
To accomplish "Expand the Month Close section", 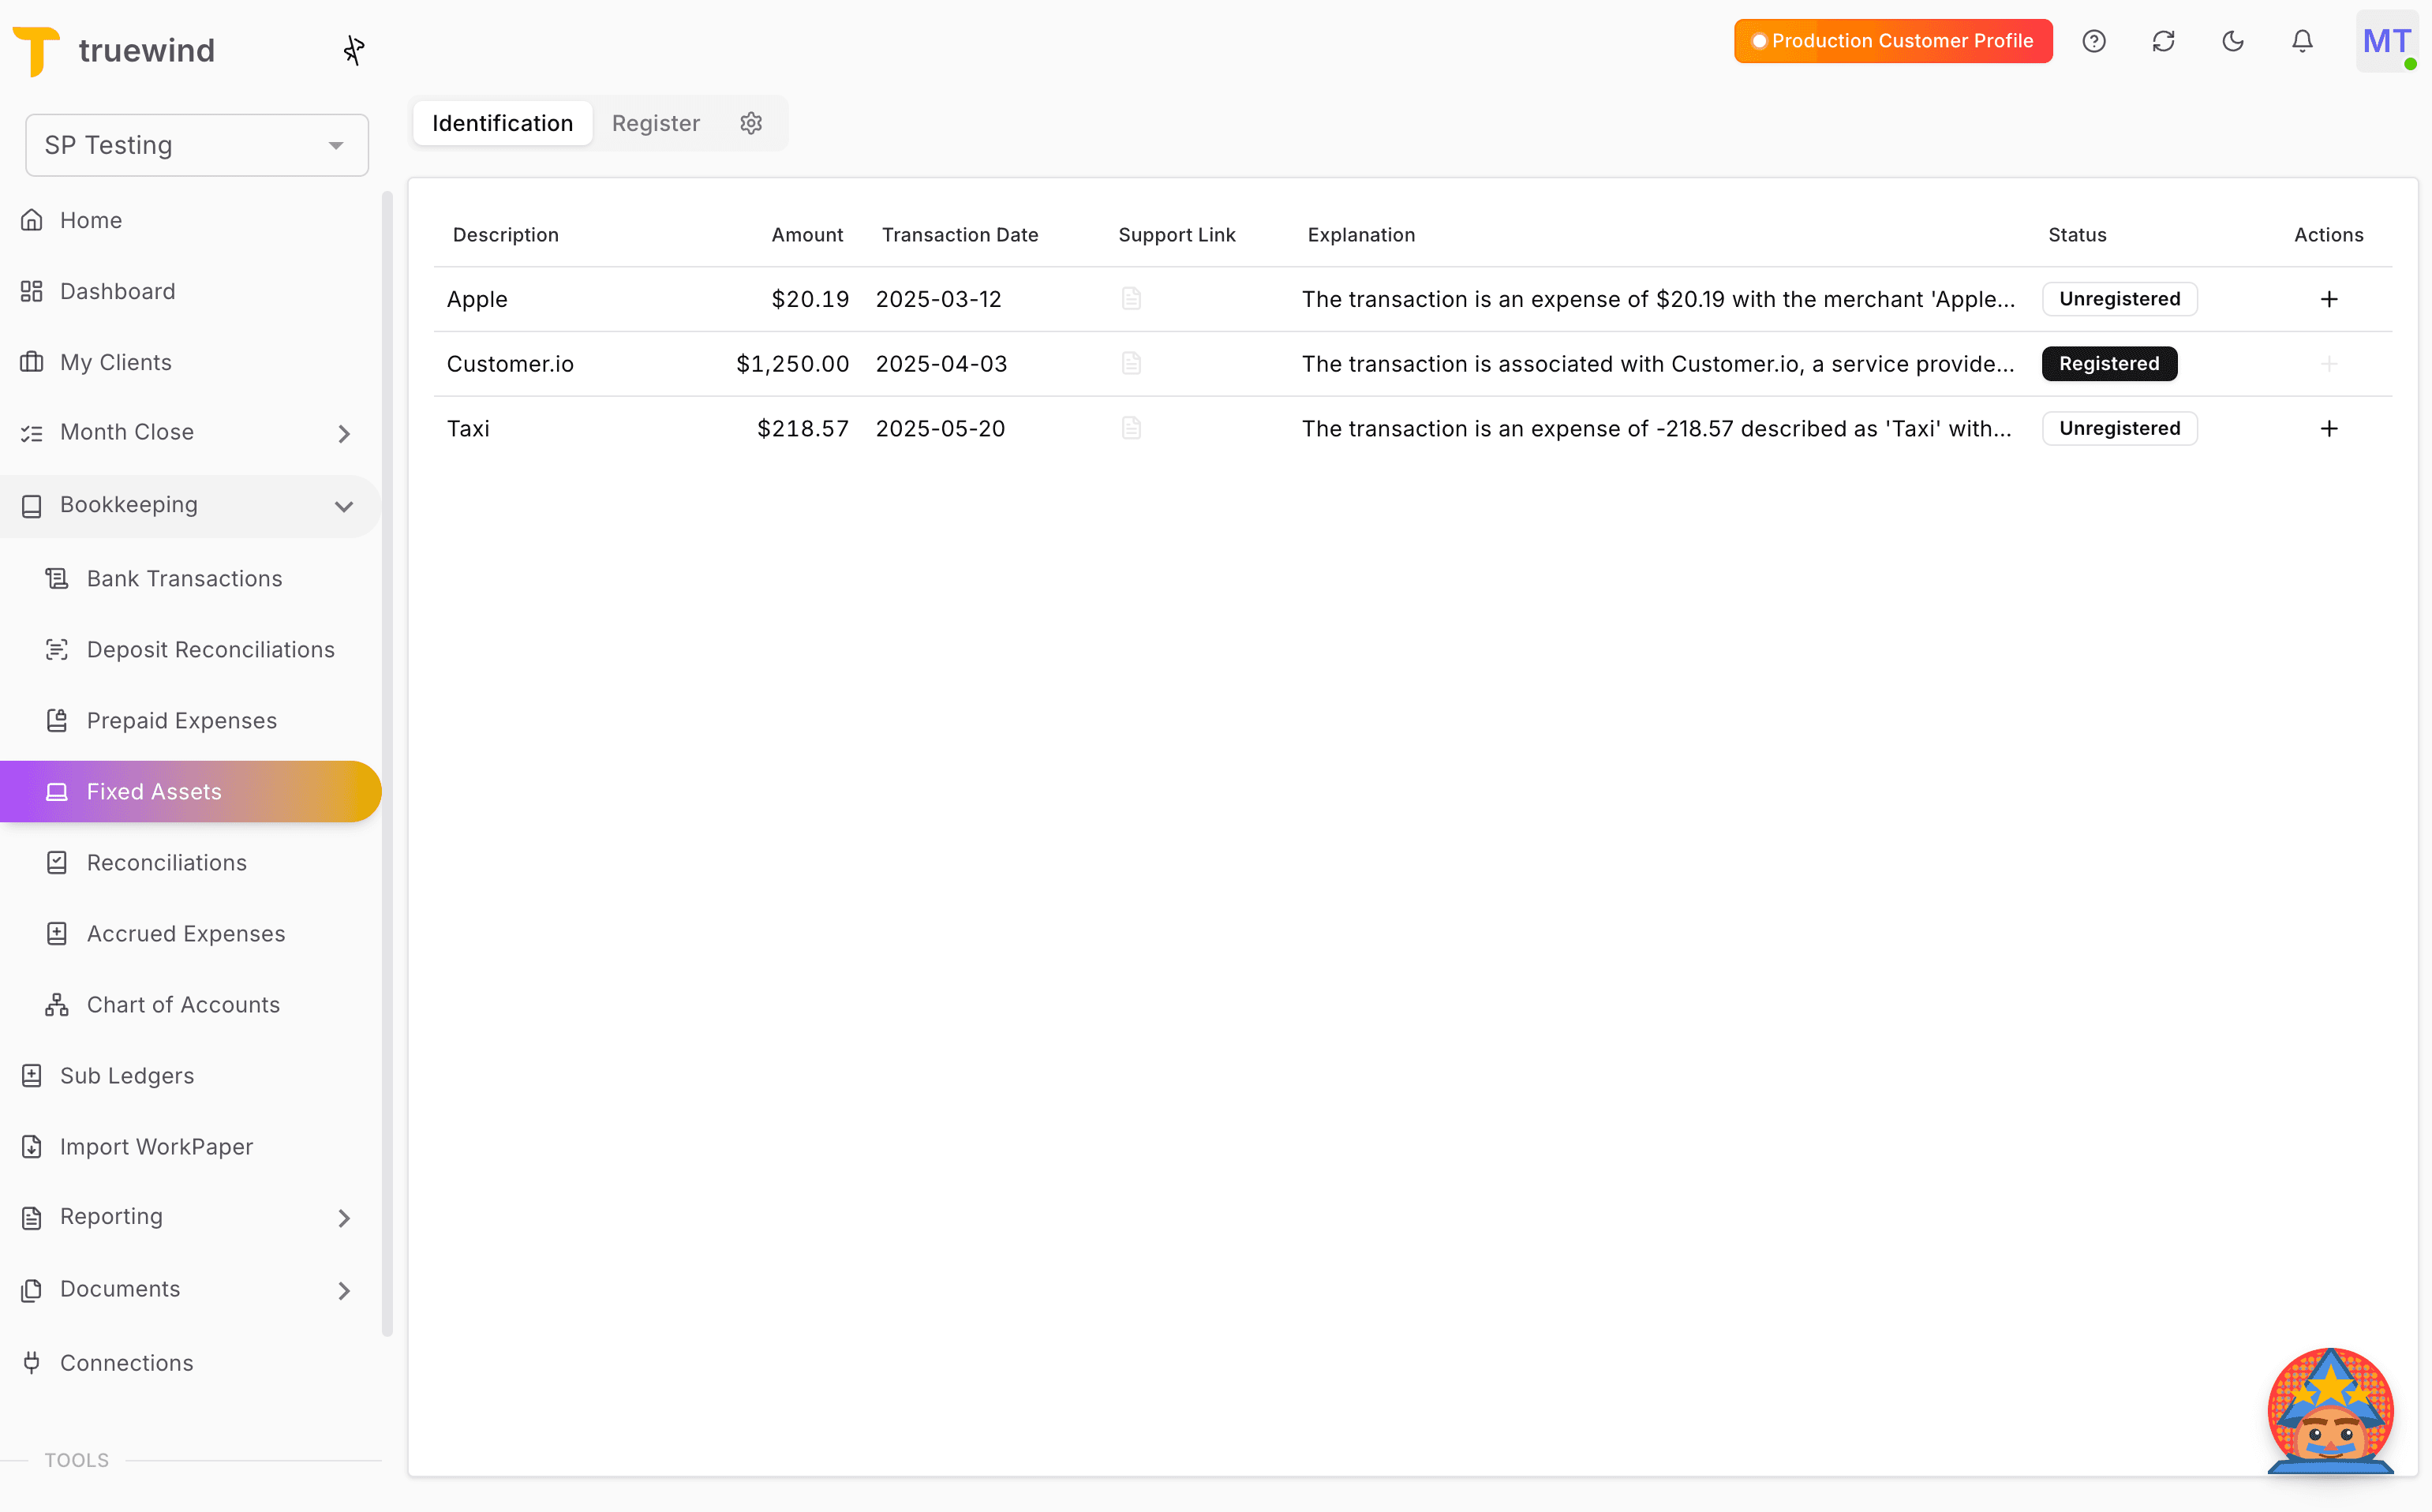I will tap(344, 433).
